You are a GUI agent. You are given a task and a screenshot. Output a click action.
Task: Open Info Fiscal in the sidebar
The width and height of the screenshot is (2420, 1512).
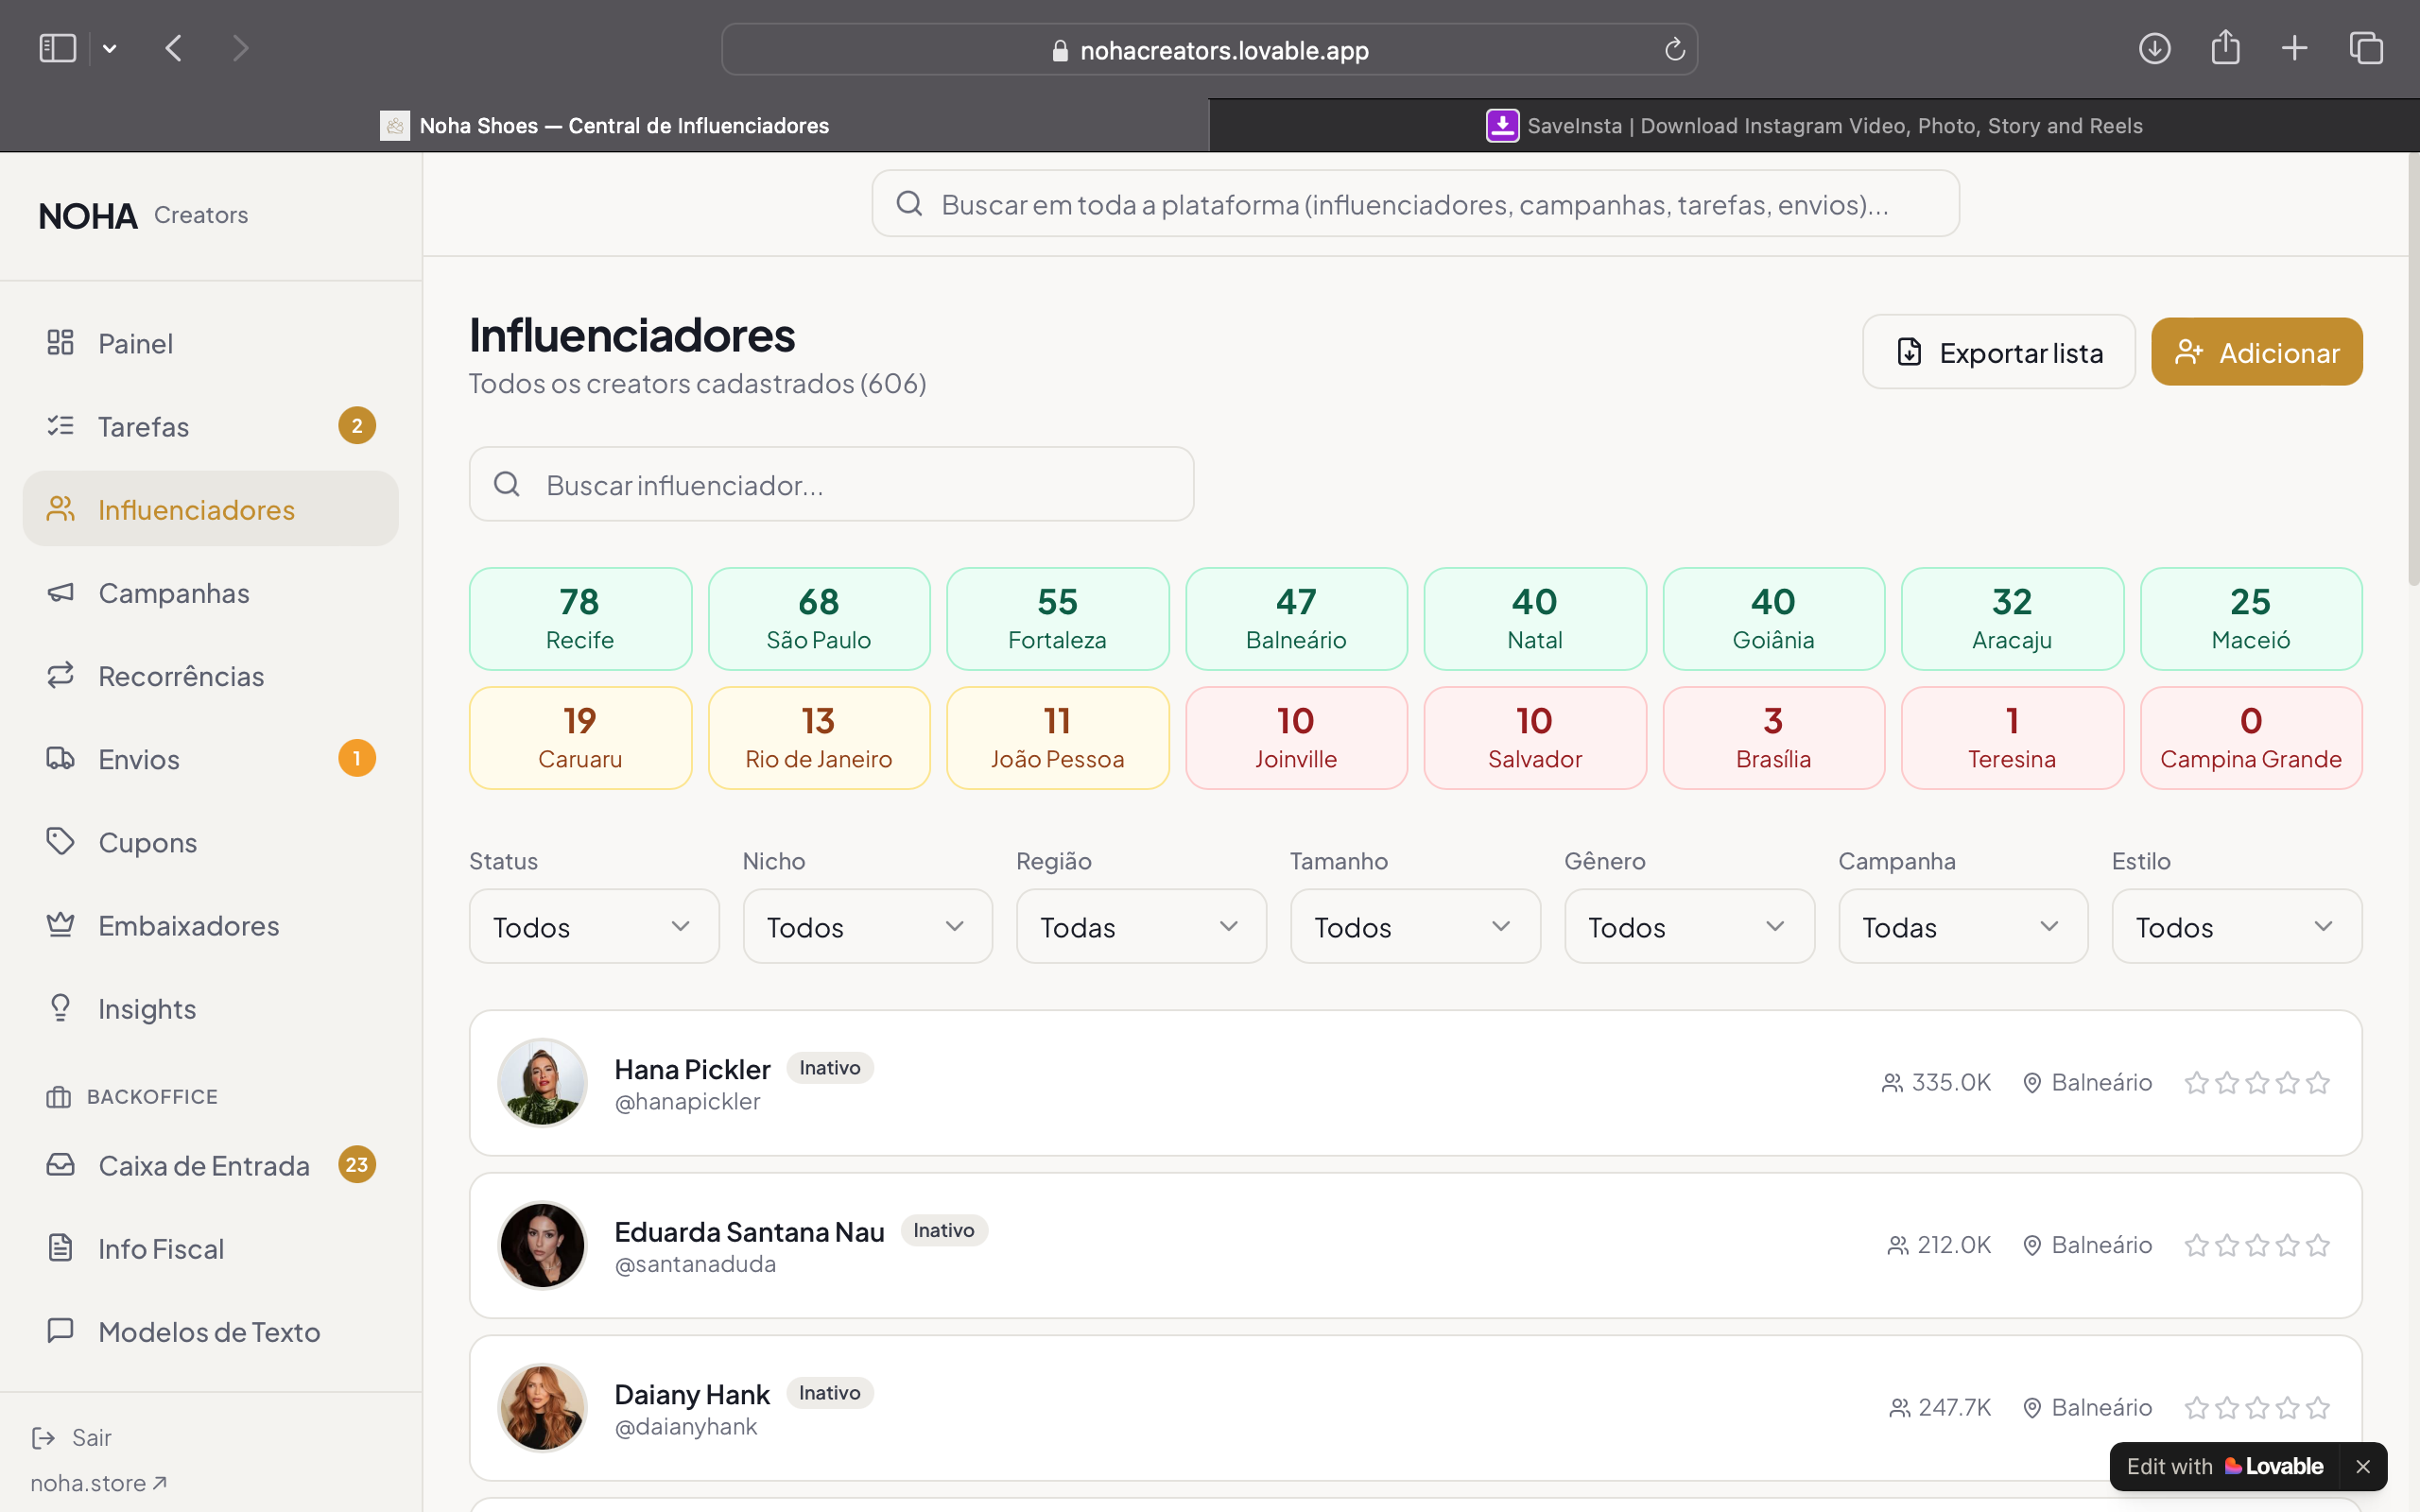(x=211, y=1248)
